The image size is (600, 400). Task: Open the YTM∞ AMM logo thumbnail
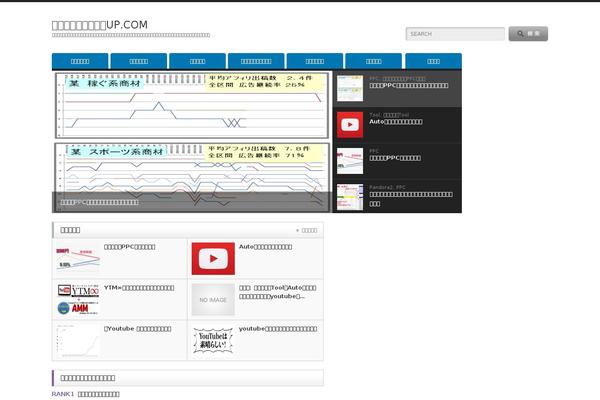pos(78,300)
